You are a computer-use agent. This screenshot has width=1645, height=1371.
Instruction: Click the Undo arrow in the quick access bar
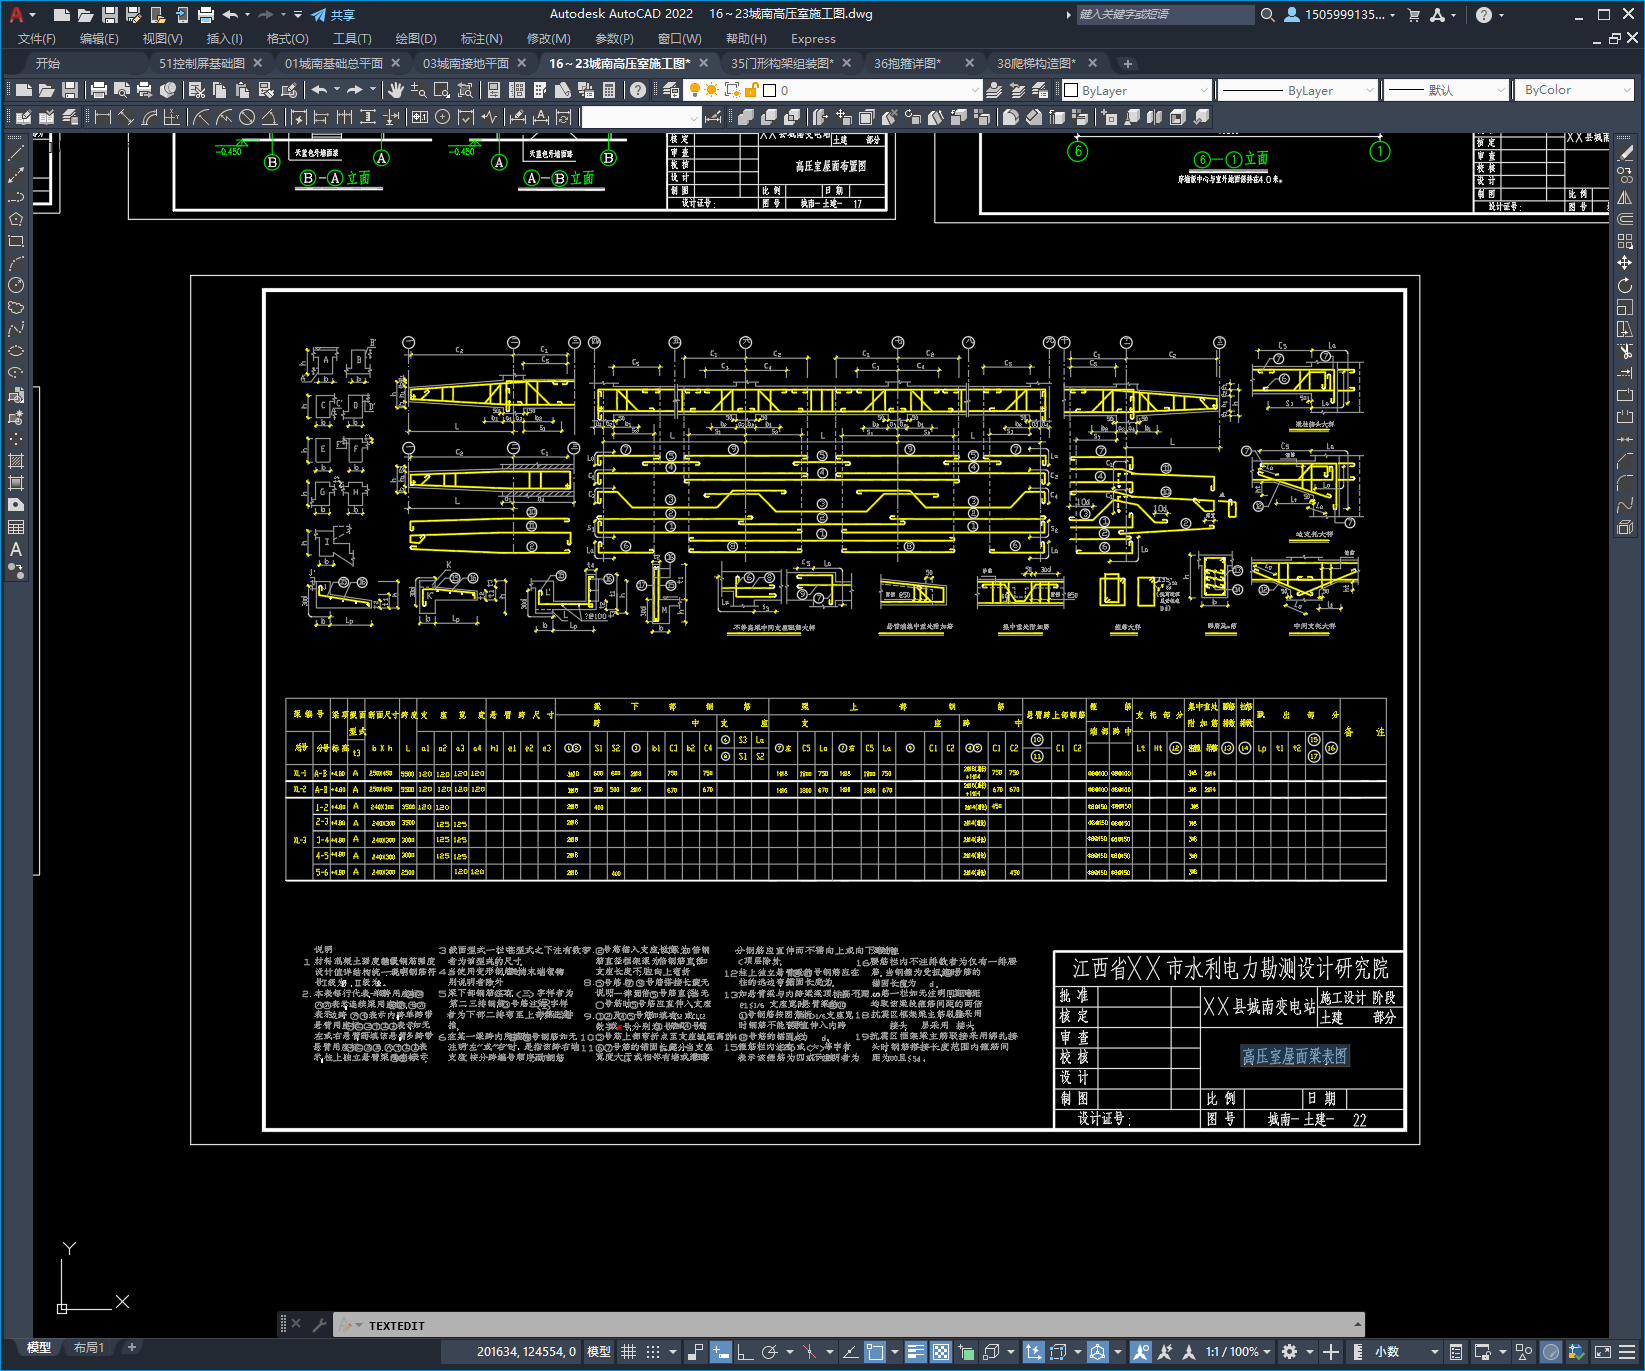[231, 15]
